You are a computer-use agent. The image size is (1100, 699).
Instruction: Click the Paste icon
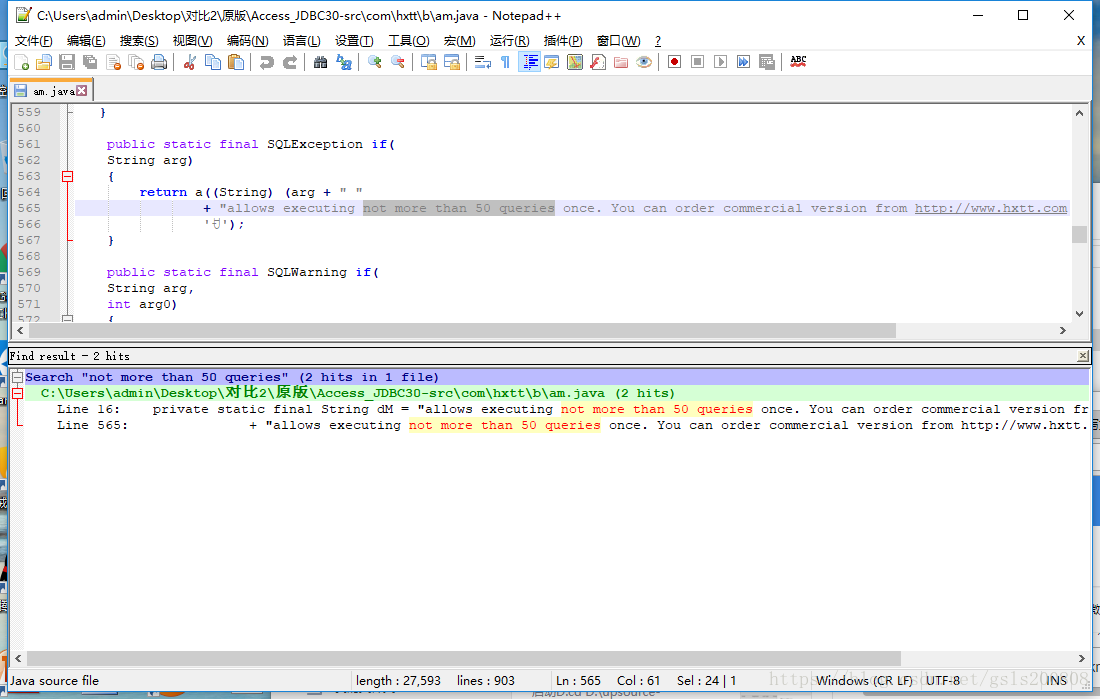(234, 61)
